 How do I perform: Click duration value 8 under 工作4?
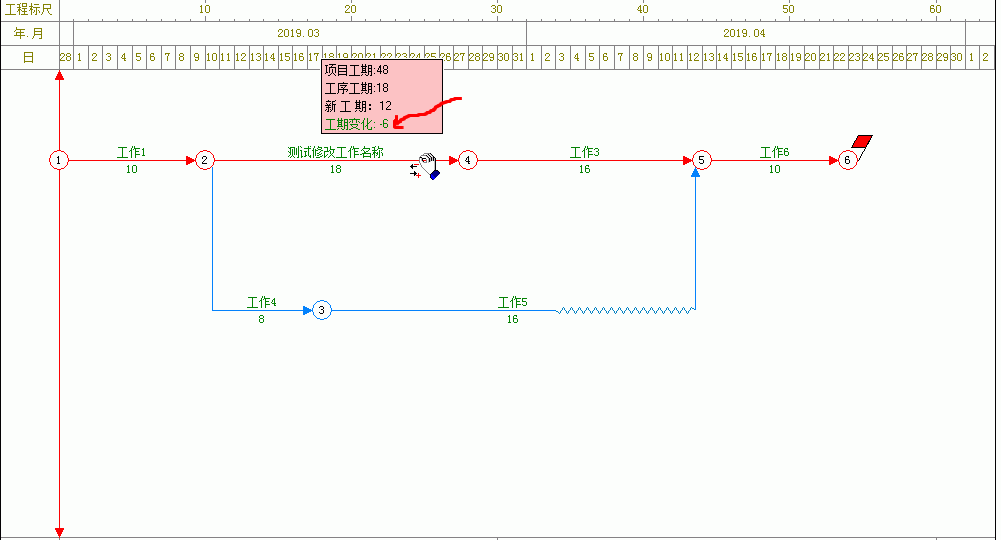coord(261,320)
